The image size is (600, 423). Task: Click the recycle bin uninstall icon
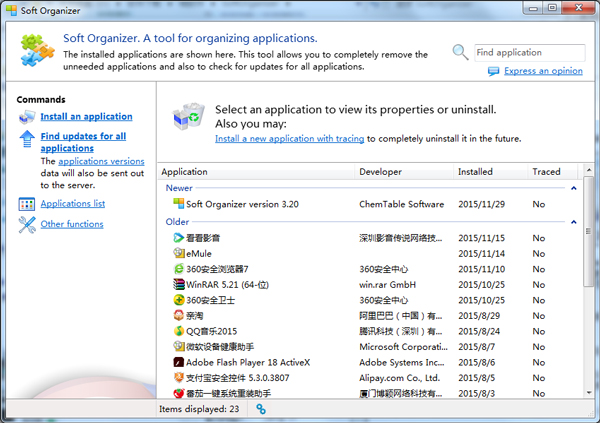pyautogui.click(x=189, y=116)
